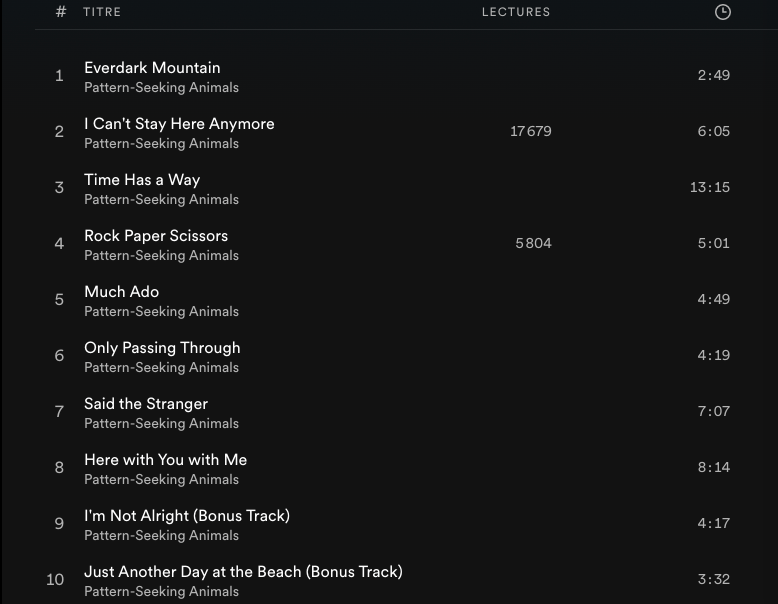Click track number 3 in the list
778x604 pixels.
click(59, 188)
